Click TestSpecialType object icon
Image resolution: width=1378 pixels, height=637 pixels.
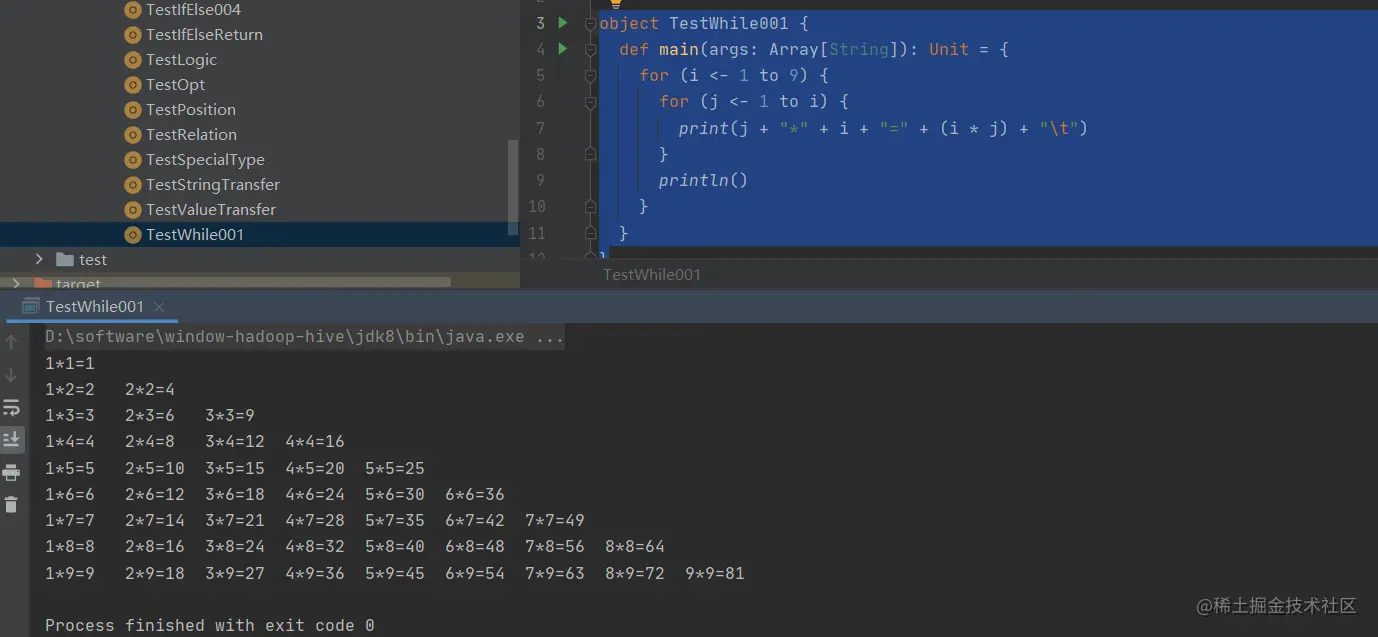[x=133, y=160]
